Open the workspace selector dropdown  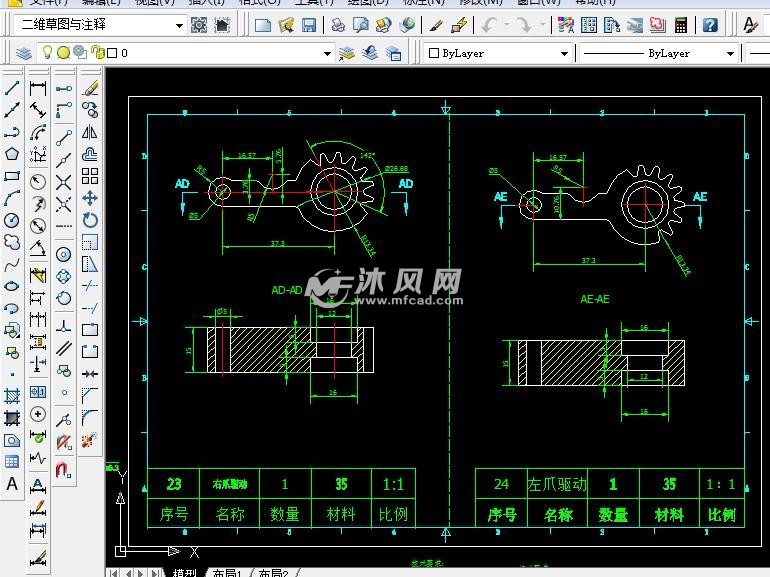(180, 25)
